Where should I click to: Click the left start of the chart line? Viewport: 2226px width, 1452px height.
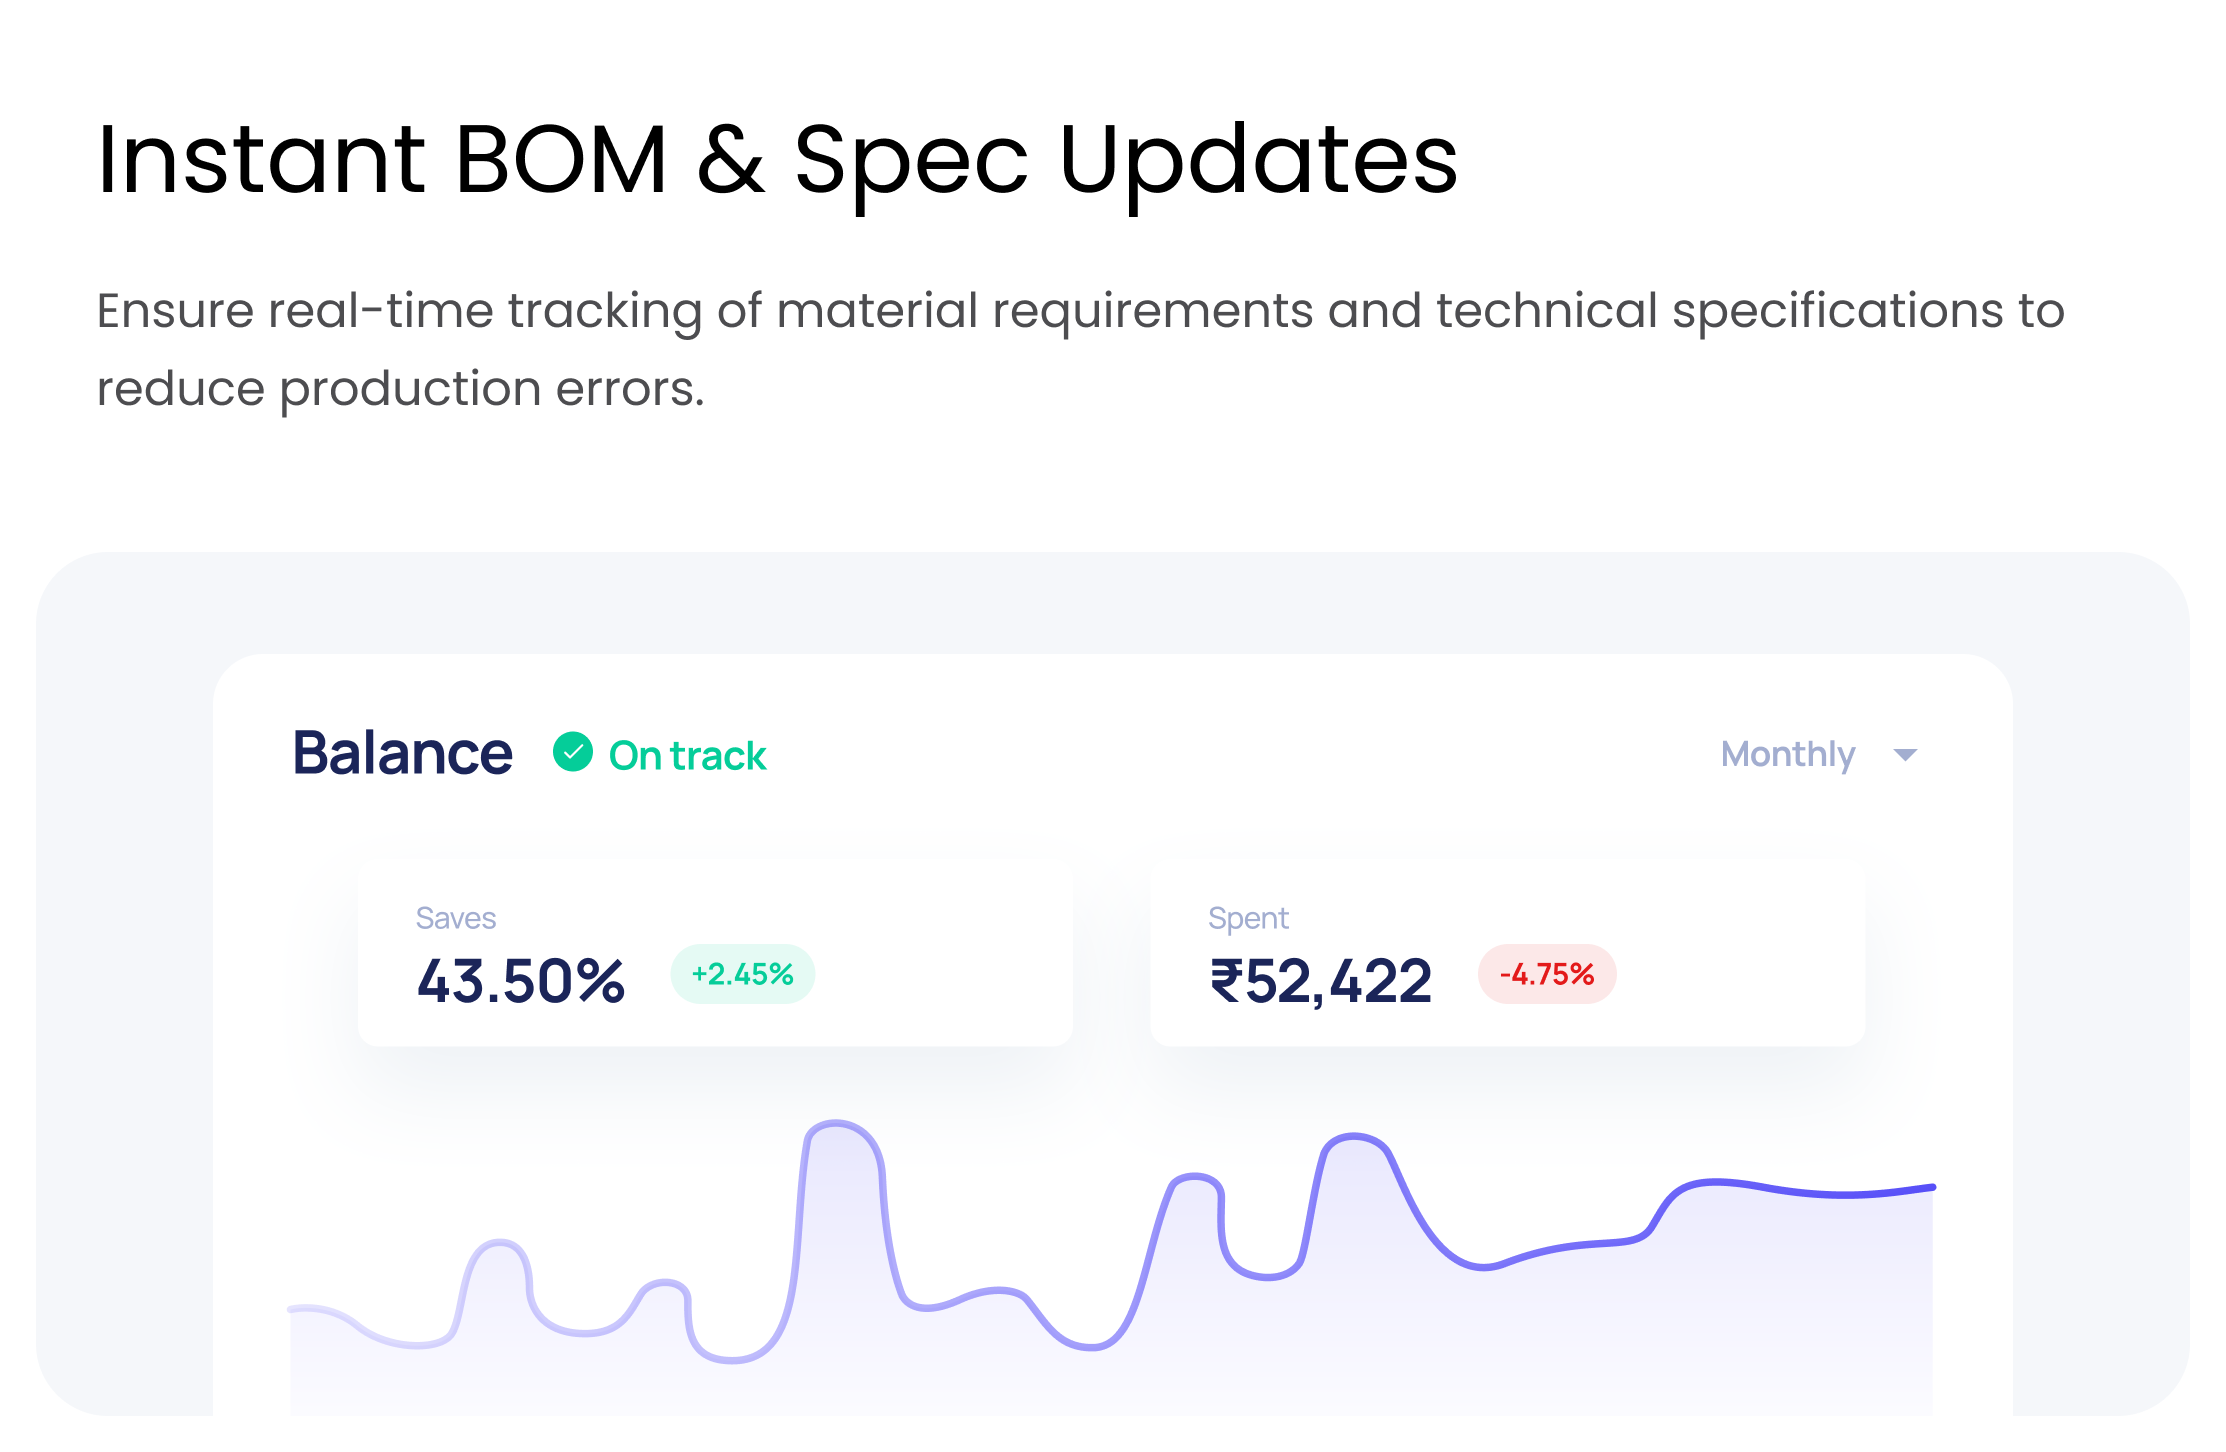[x=293, y=1308]
